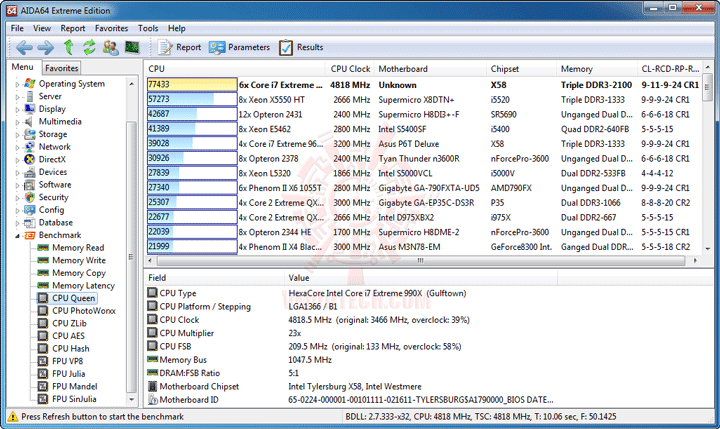Select CPU Hash benchmark

click(70, 349)
